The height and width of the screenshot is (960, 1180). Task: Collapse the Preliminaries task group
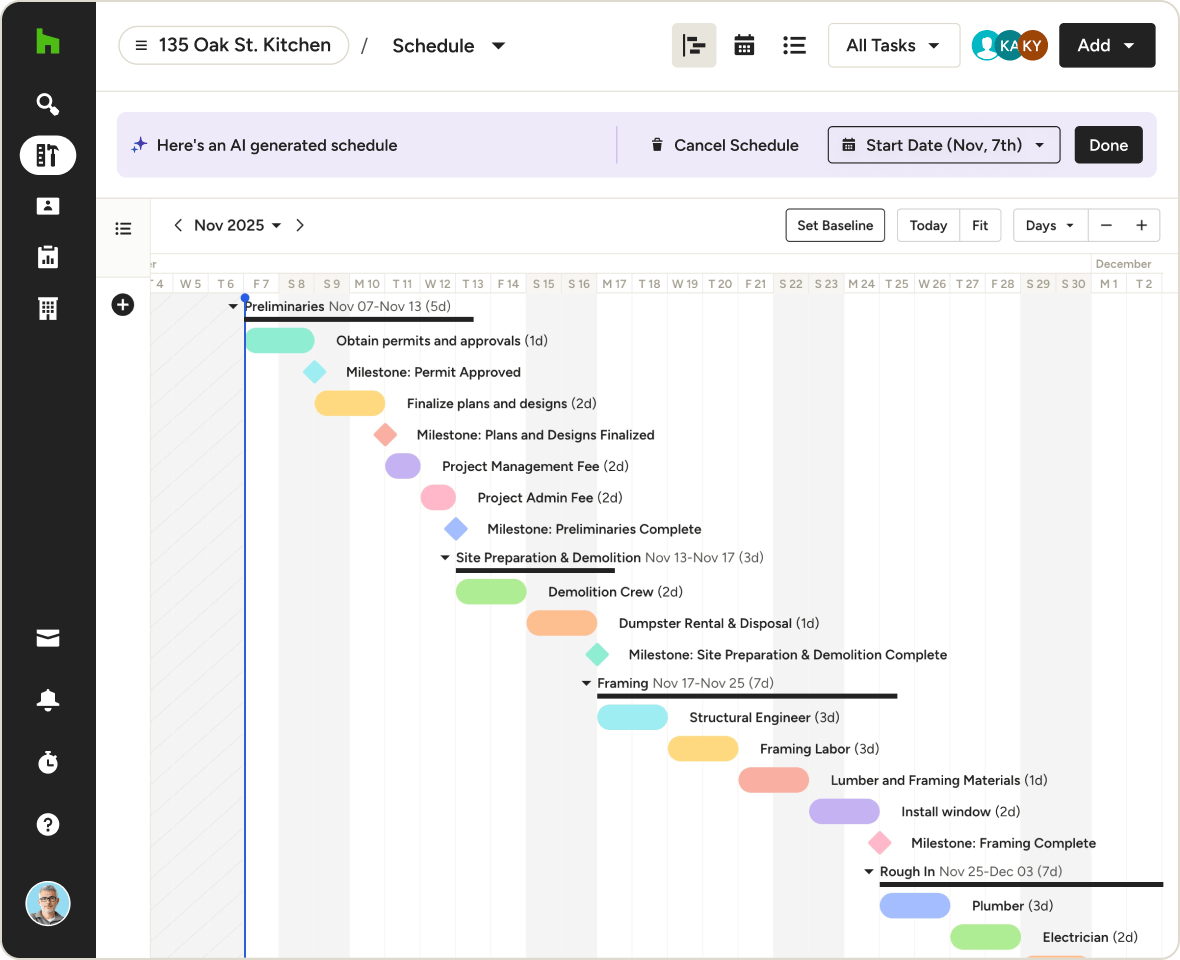point(233,307)
